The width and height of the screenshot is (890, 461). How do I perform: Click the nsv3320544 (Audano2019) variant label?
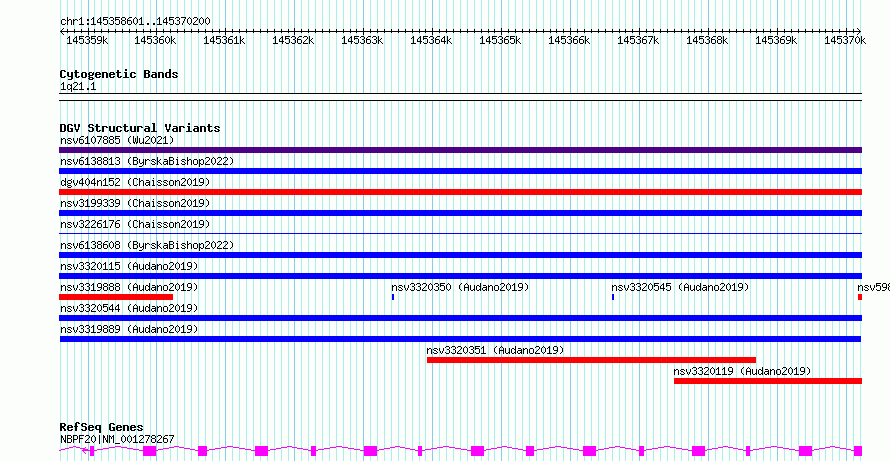click(129, 308)
